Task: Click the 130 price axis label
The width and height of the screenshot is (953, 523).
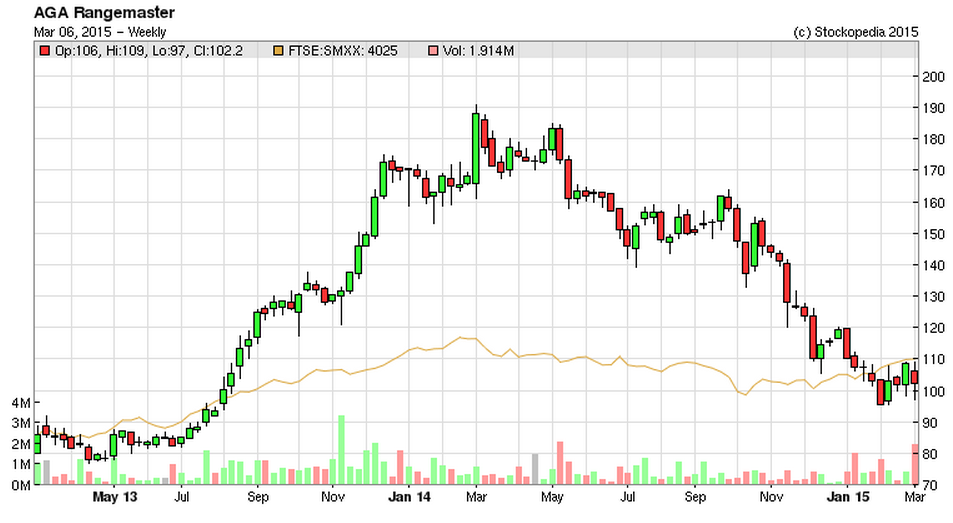Action: point(933,296)
